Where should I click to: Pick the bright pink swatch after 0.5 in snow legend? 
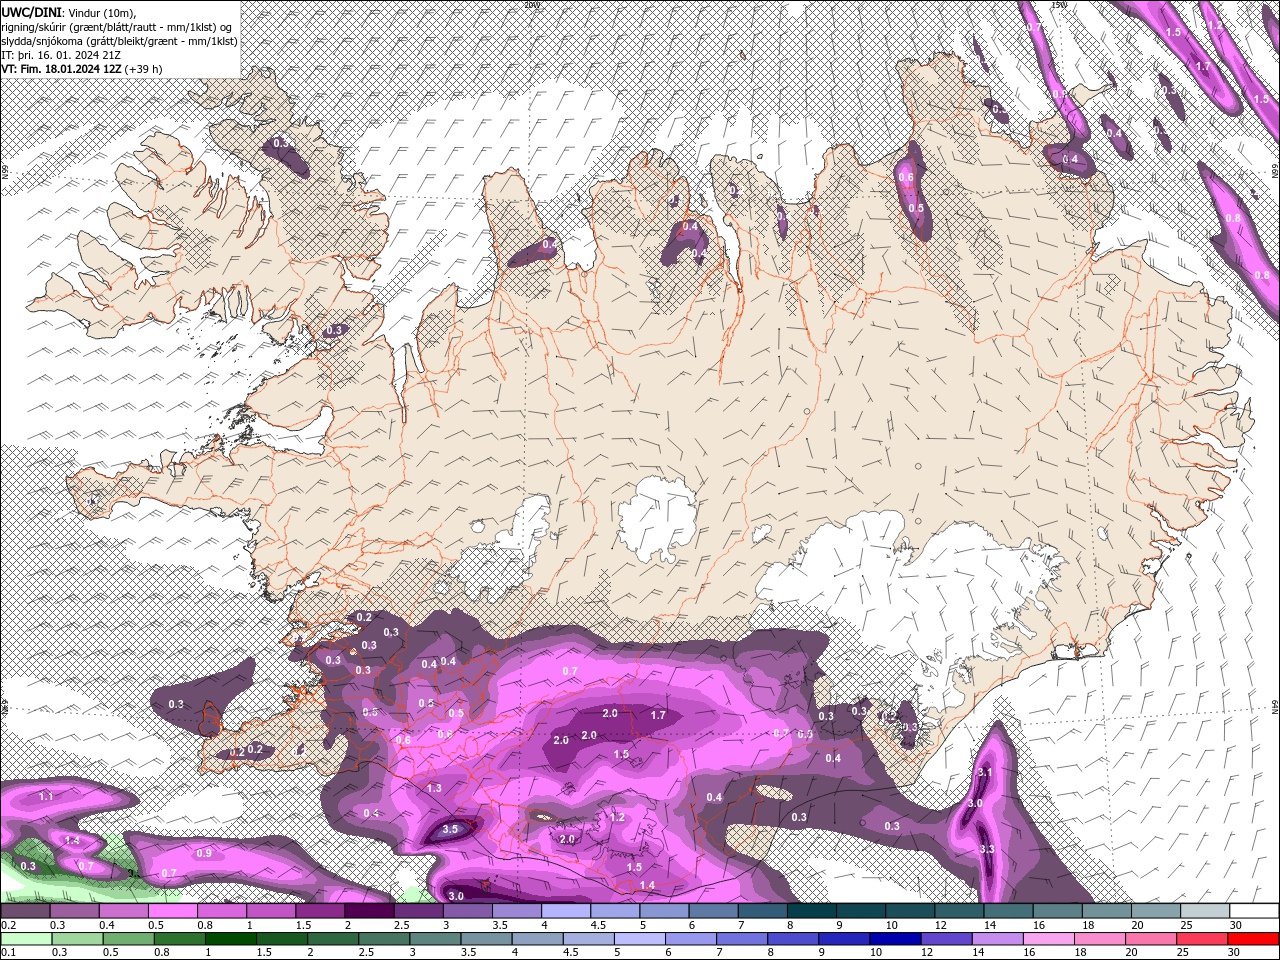[x=174, y=911]
